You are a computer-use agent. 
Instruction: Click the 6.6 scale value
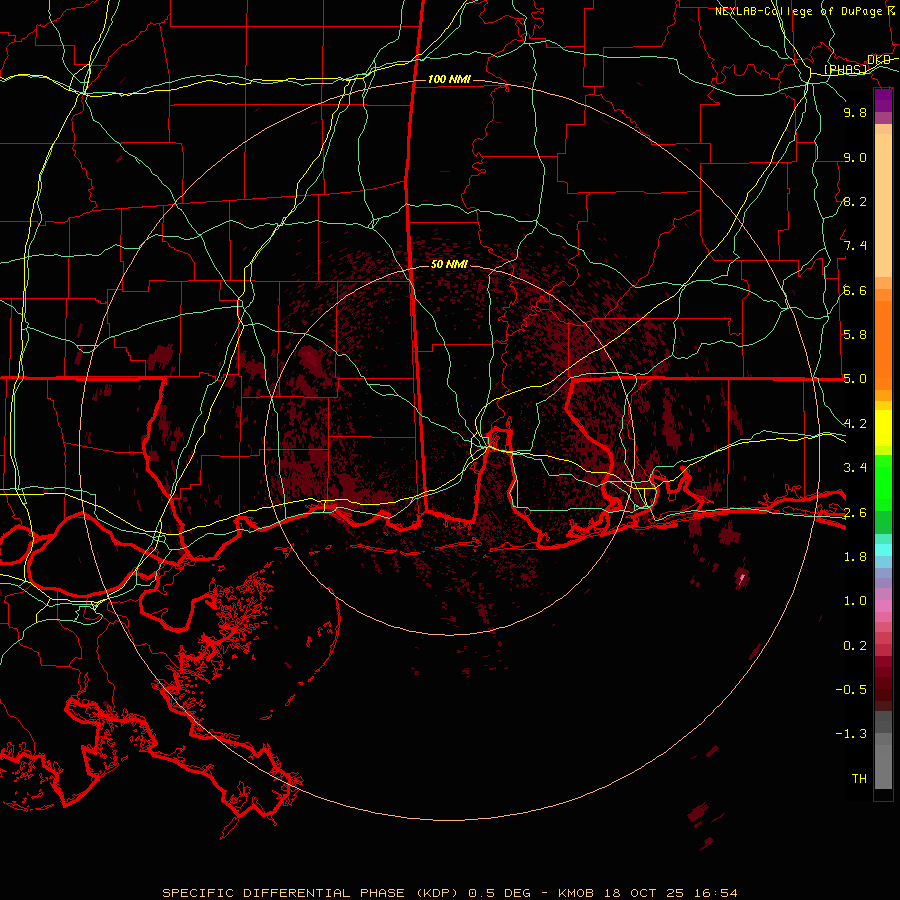[x=855, y=290]
